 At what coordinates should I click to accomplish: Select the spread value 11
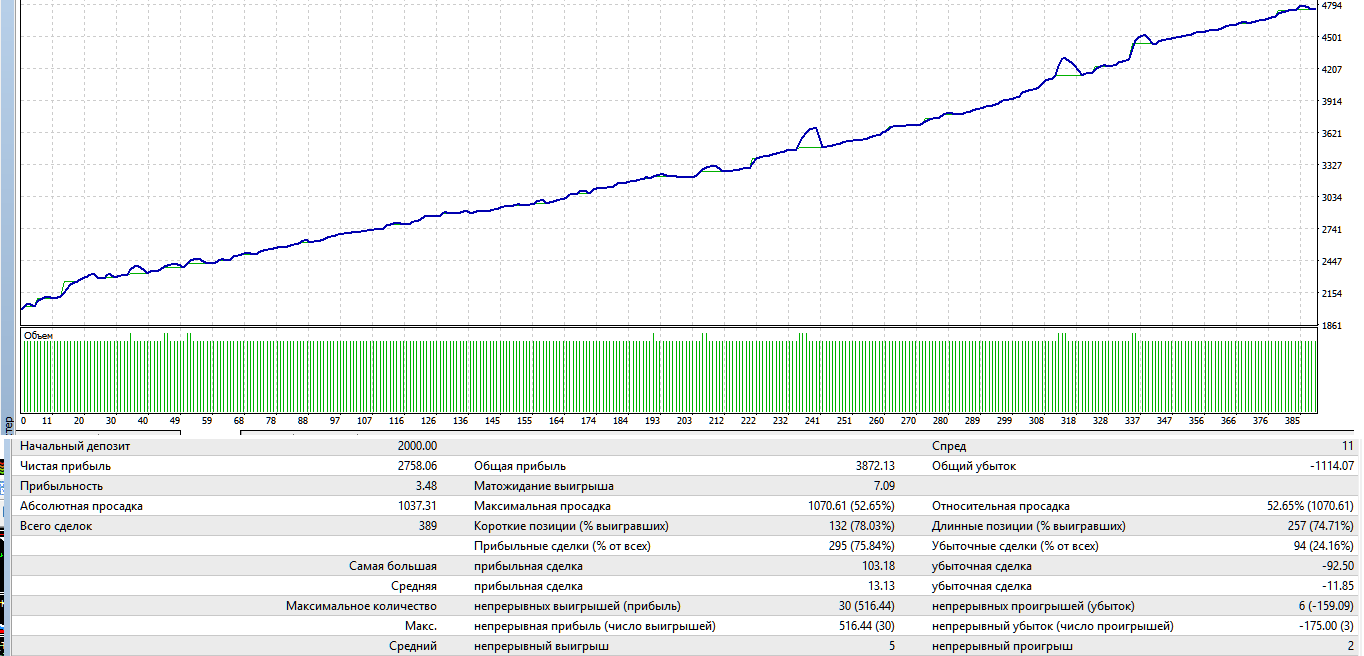[1348, 446]
